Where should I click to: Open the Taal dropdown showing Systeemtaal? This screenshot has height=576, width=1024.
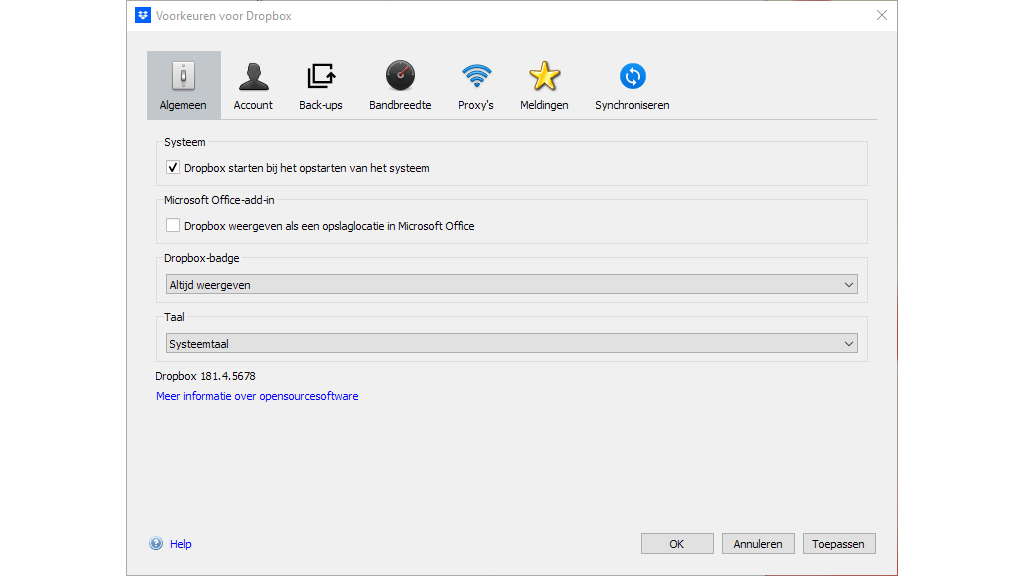click(511, 344)
